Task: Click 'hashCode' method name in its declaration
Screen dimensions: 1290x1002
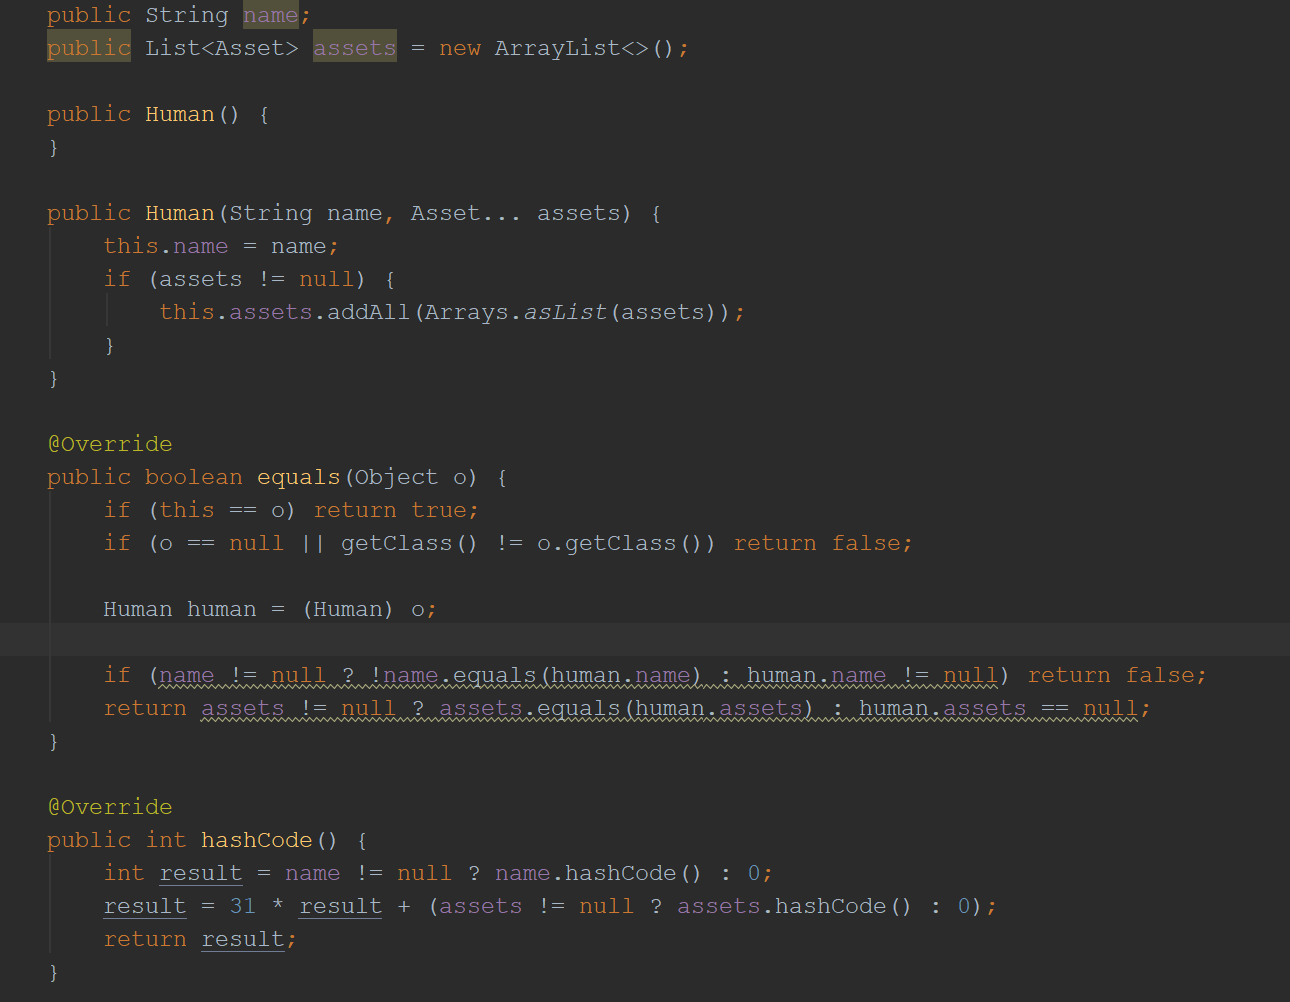Action: (257, 840)
